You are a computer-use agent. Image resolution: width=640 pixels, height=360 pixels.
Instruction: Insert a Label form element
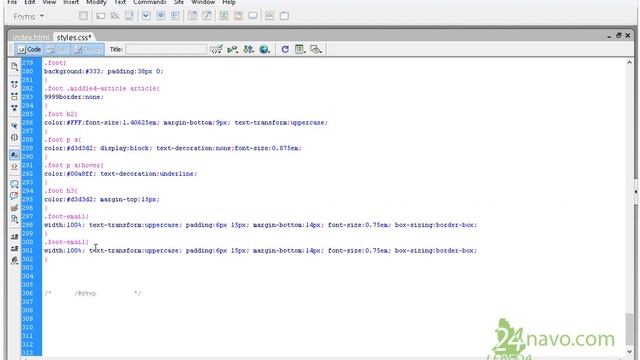click(269, 16)
